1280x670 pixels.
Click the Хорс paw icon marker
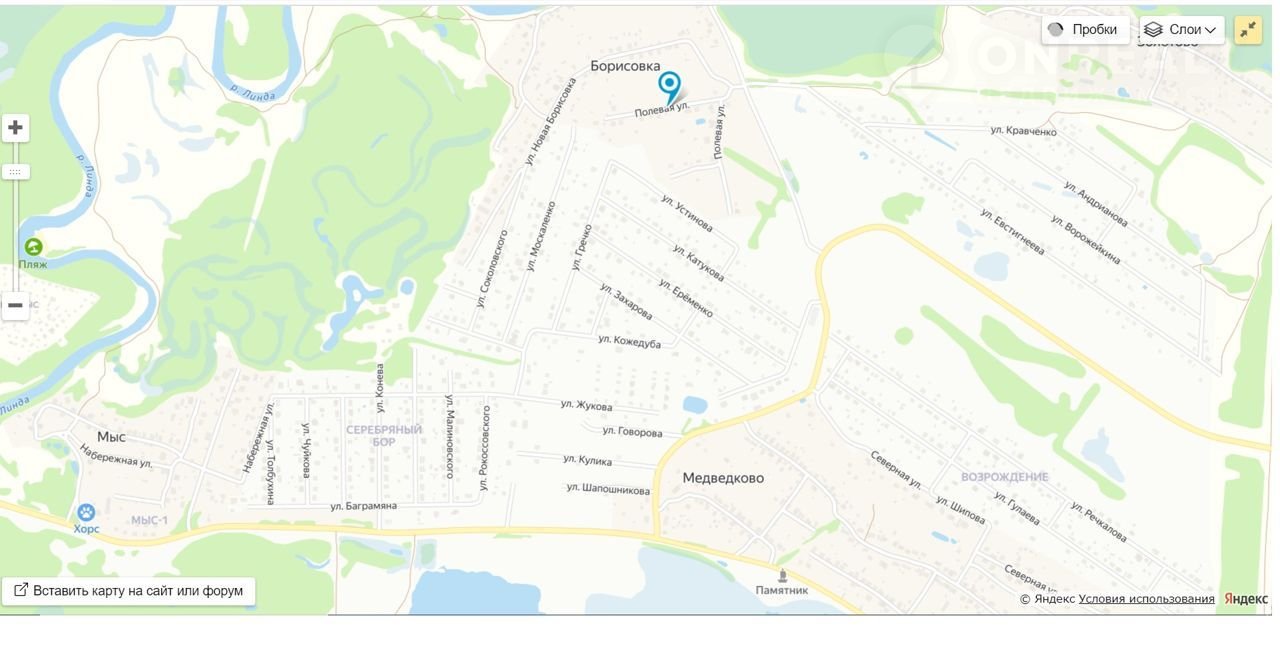(86, 512)
